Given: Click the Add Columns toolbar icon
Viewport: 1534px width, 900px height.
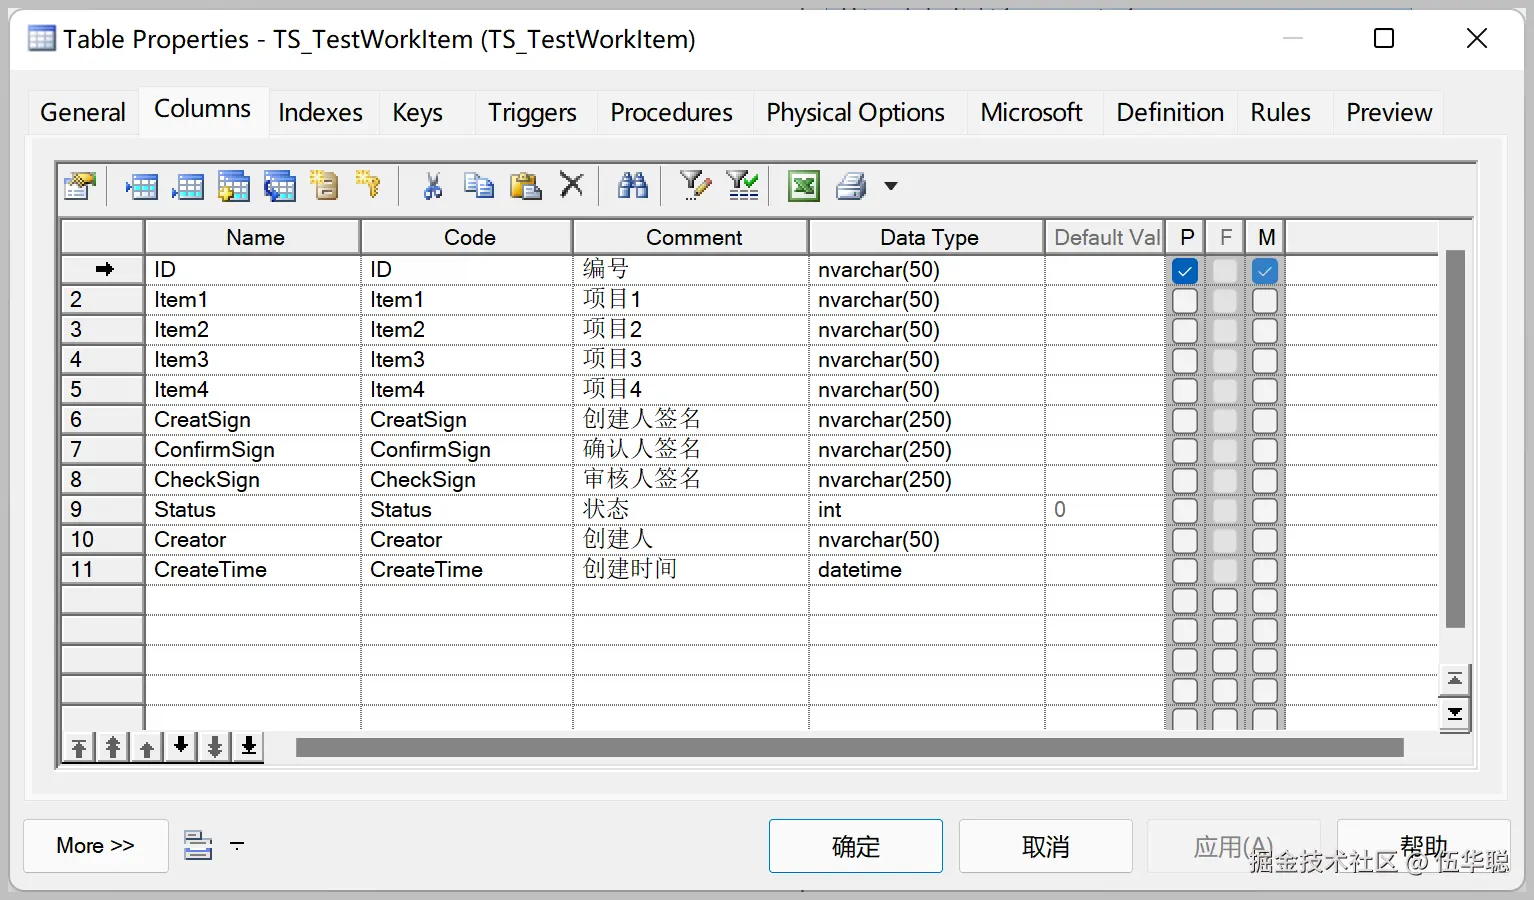Looking at the screenshot, I should [234, 186].
